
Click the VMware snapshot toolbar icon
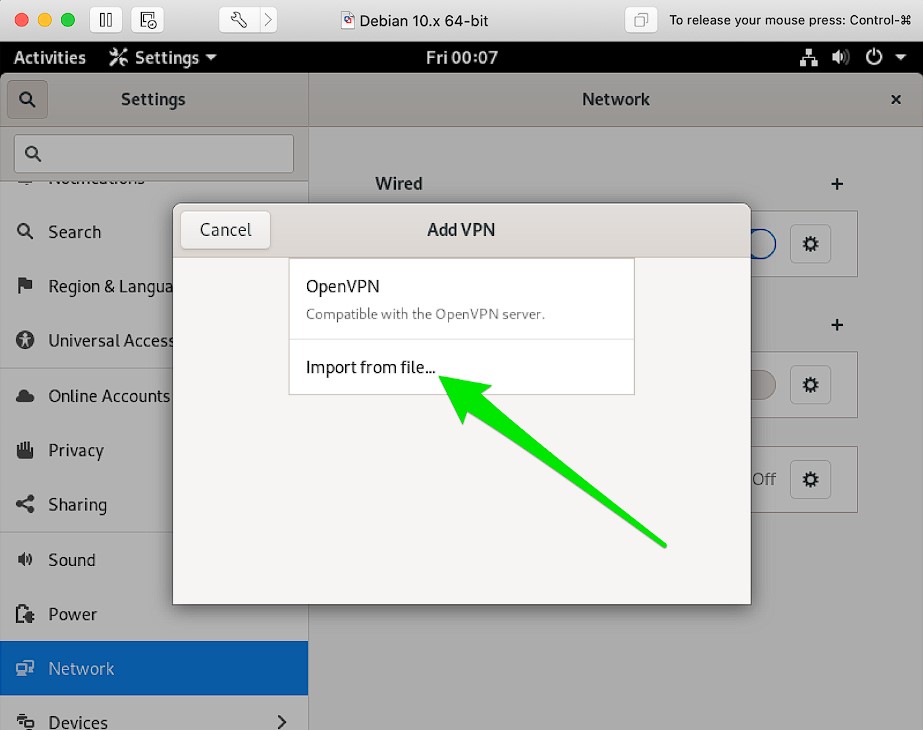(148, 20)
